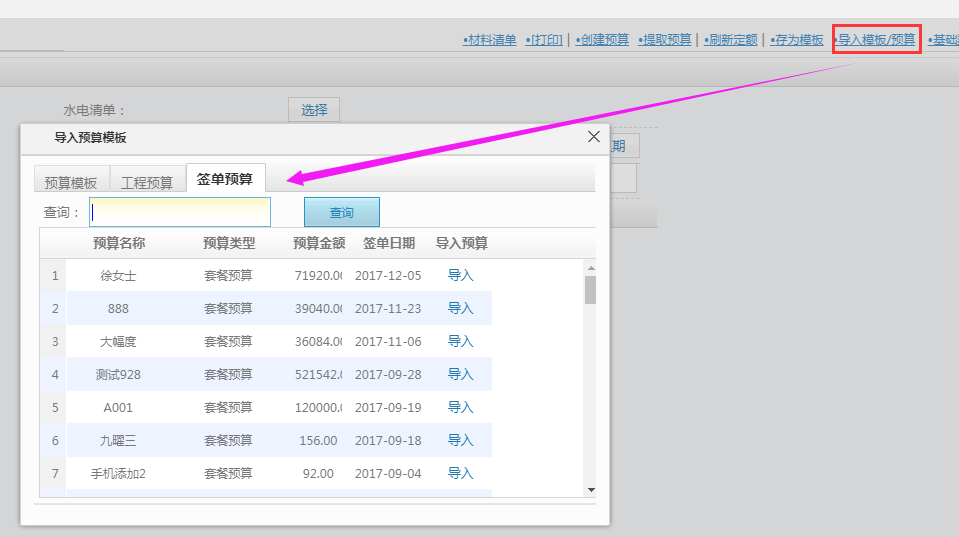Click the 刷新定额 link
This screenshot has height=537, width=959.
730,40
